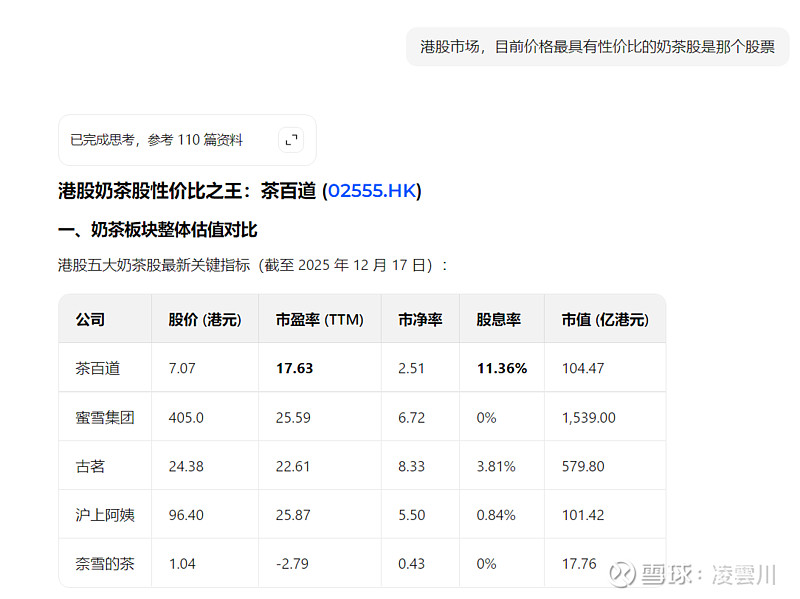This screenshot has width=800, height=599.
Task: Click the dividend yield 0.84%
Action: point(496,515)
